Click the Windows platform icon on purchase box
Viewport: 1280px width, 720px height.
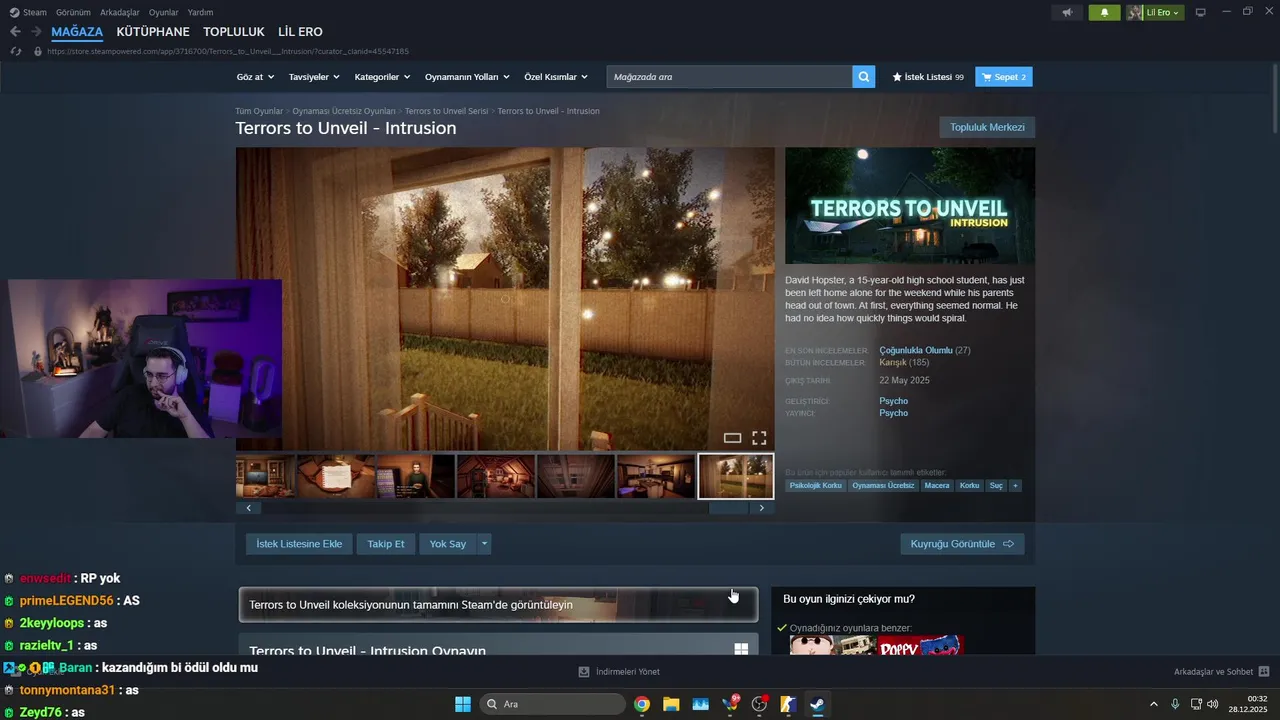[741, 649]
